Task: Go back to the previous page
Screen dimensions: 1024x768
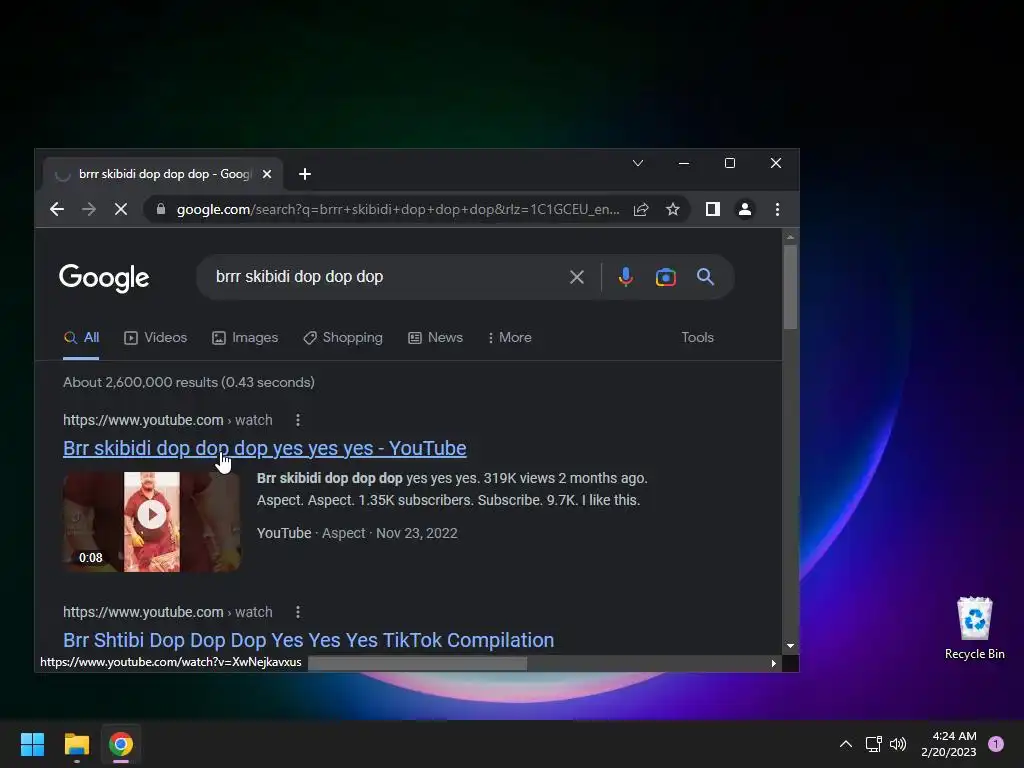Action: (57, 209)
